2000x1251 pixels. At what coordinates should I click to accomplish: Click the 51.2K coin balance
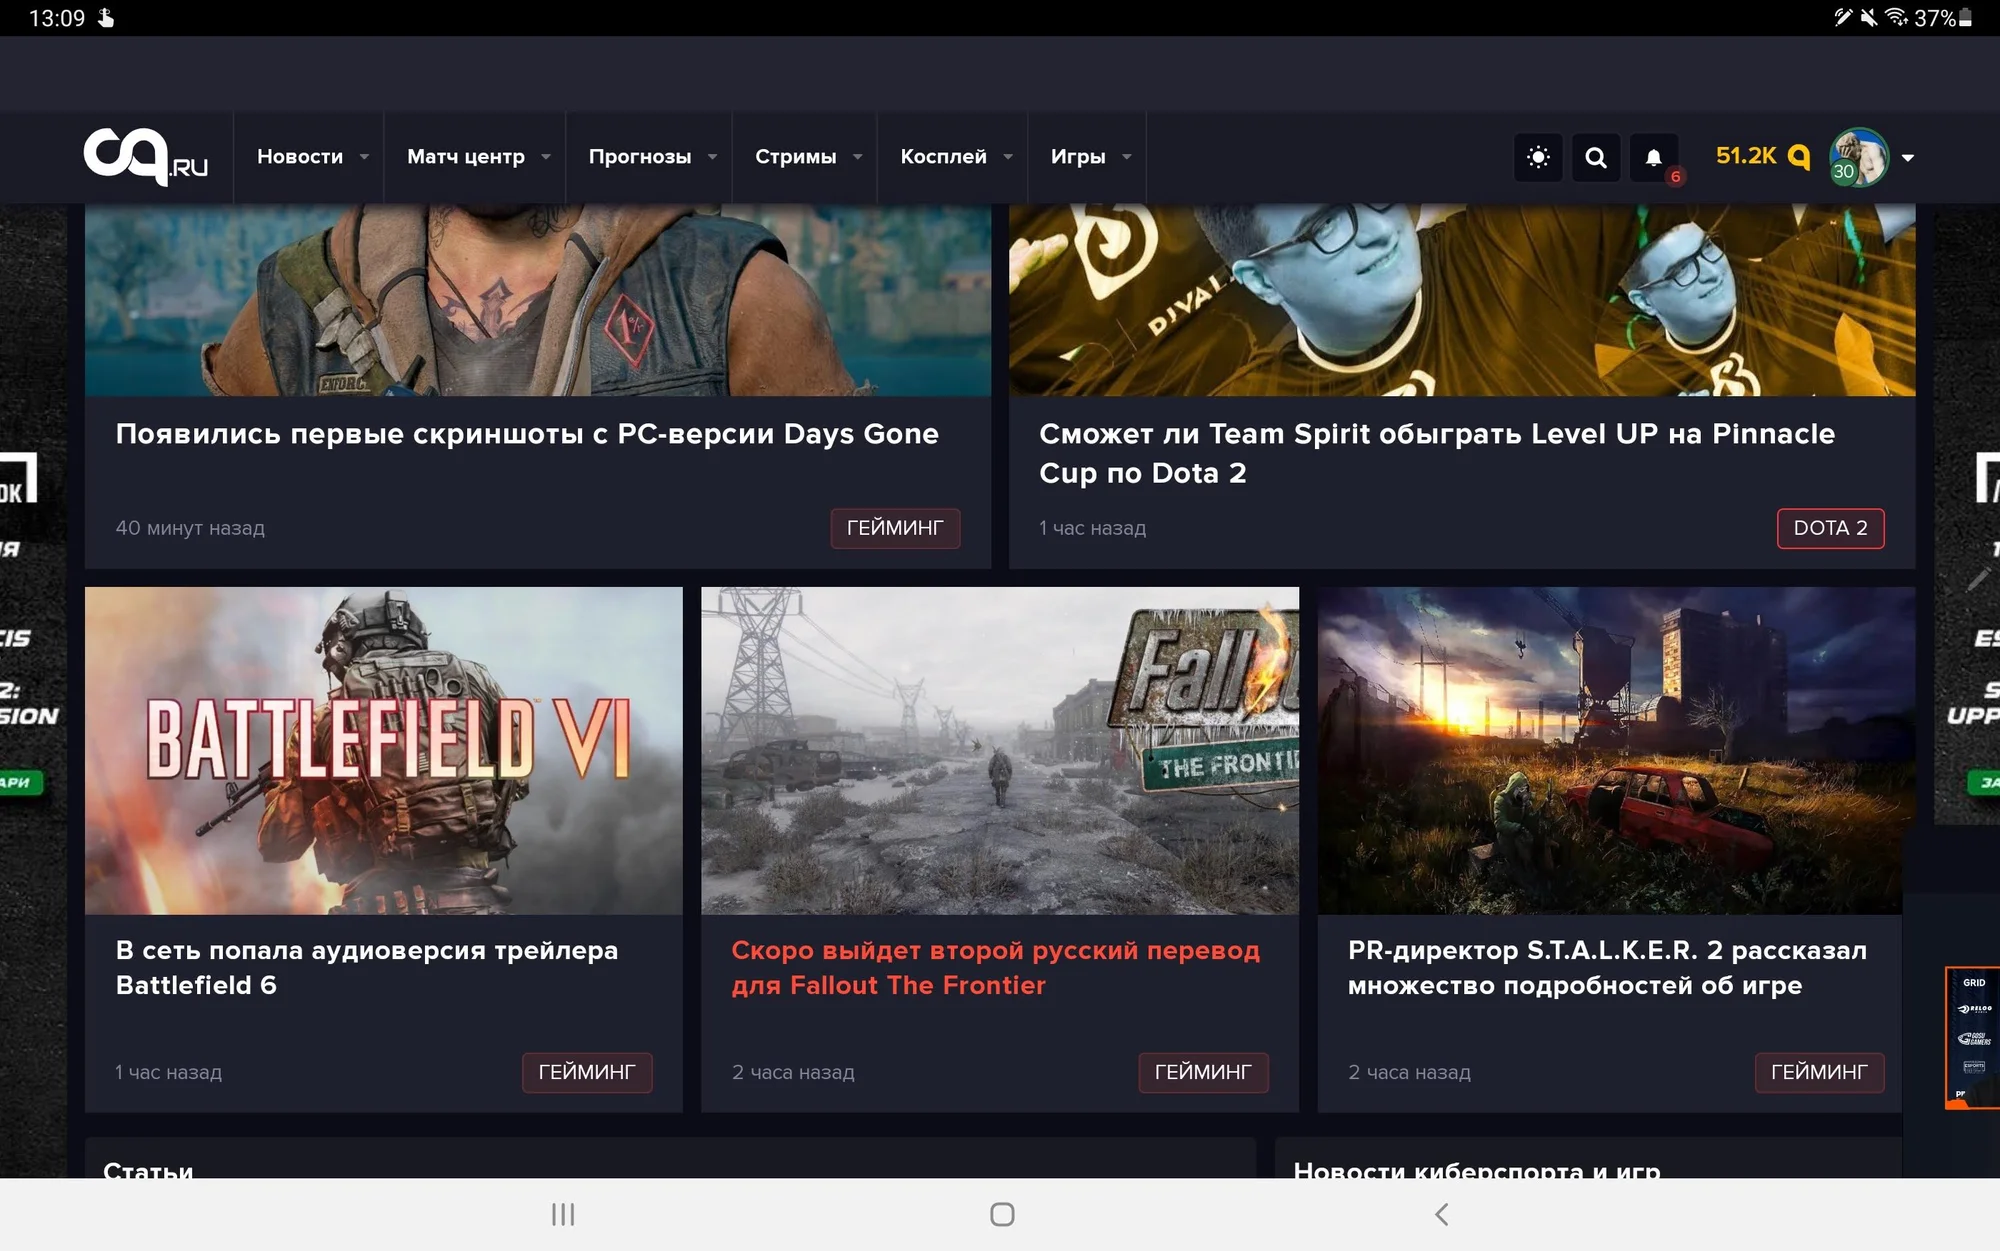click(1762, 156)
